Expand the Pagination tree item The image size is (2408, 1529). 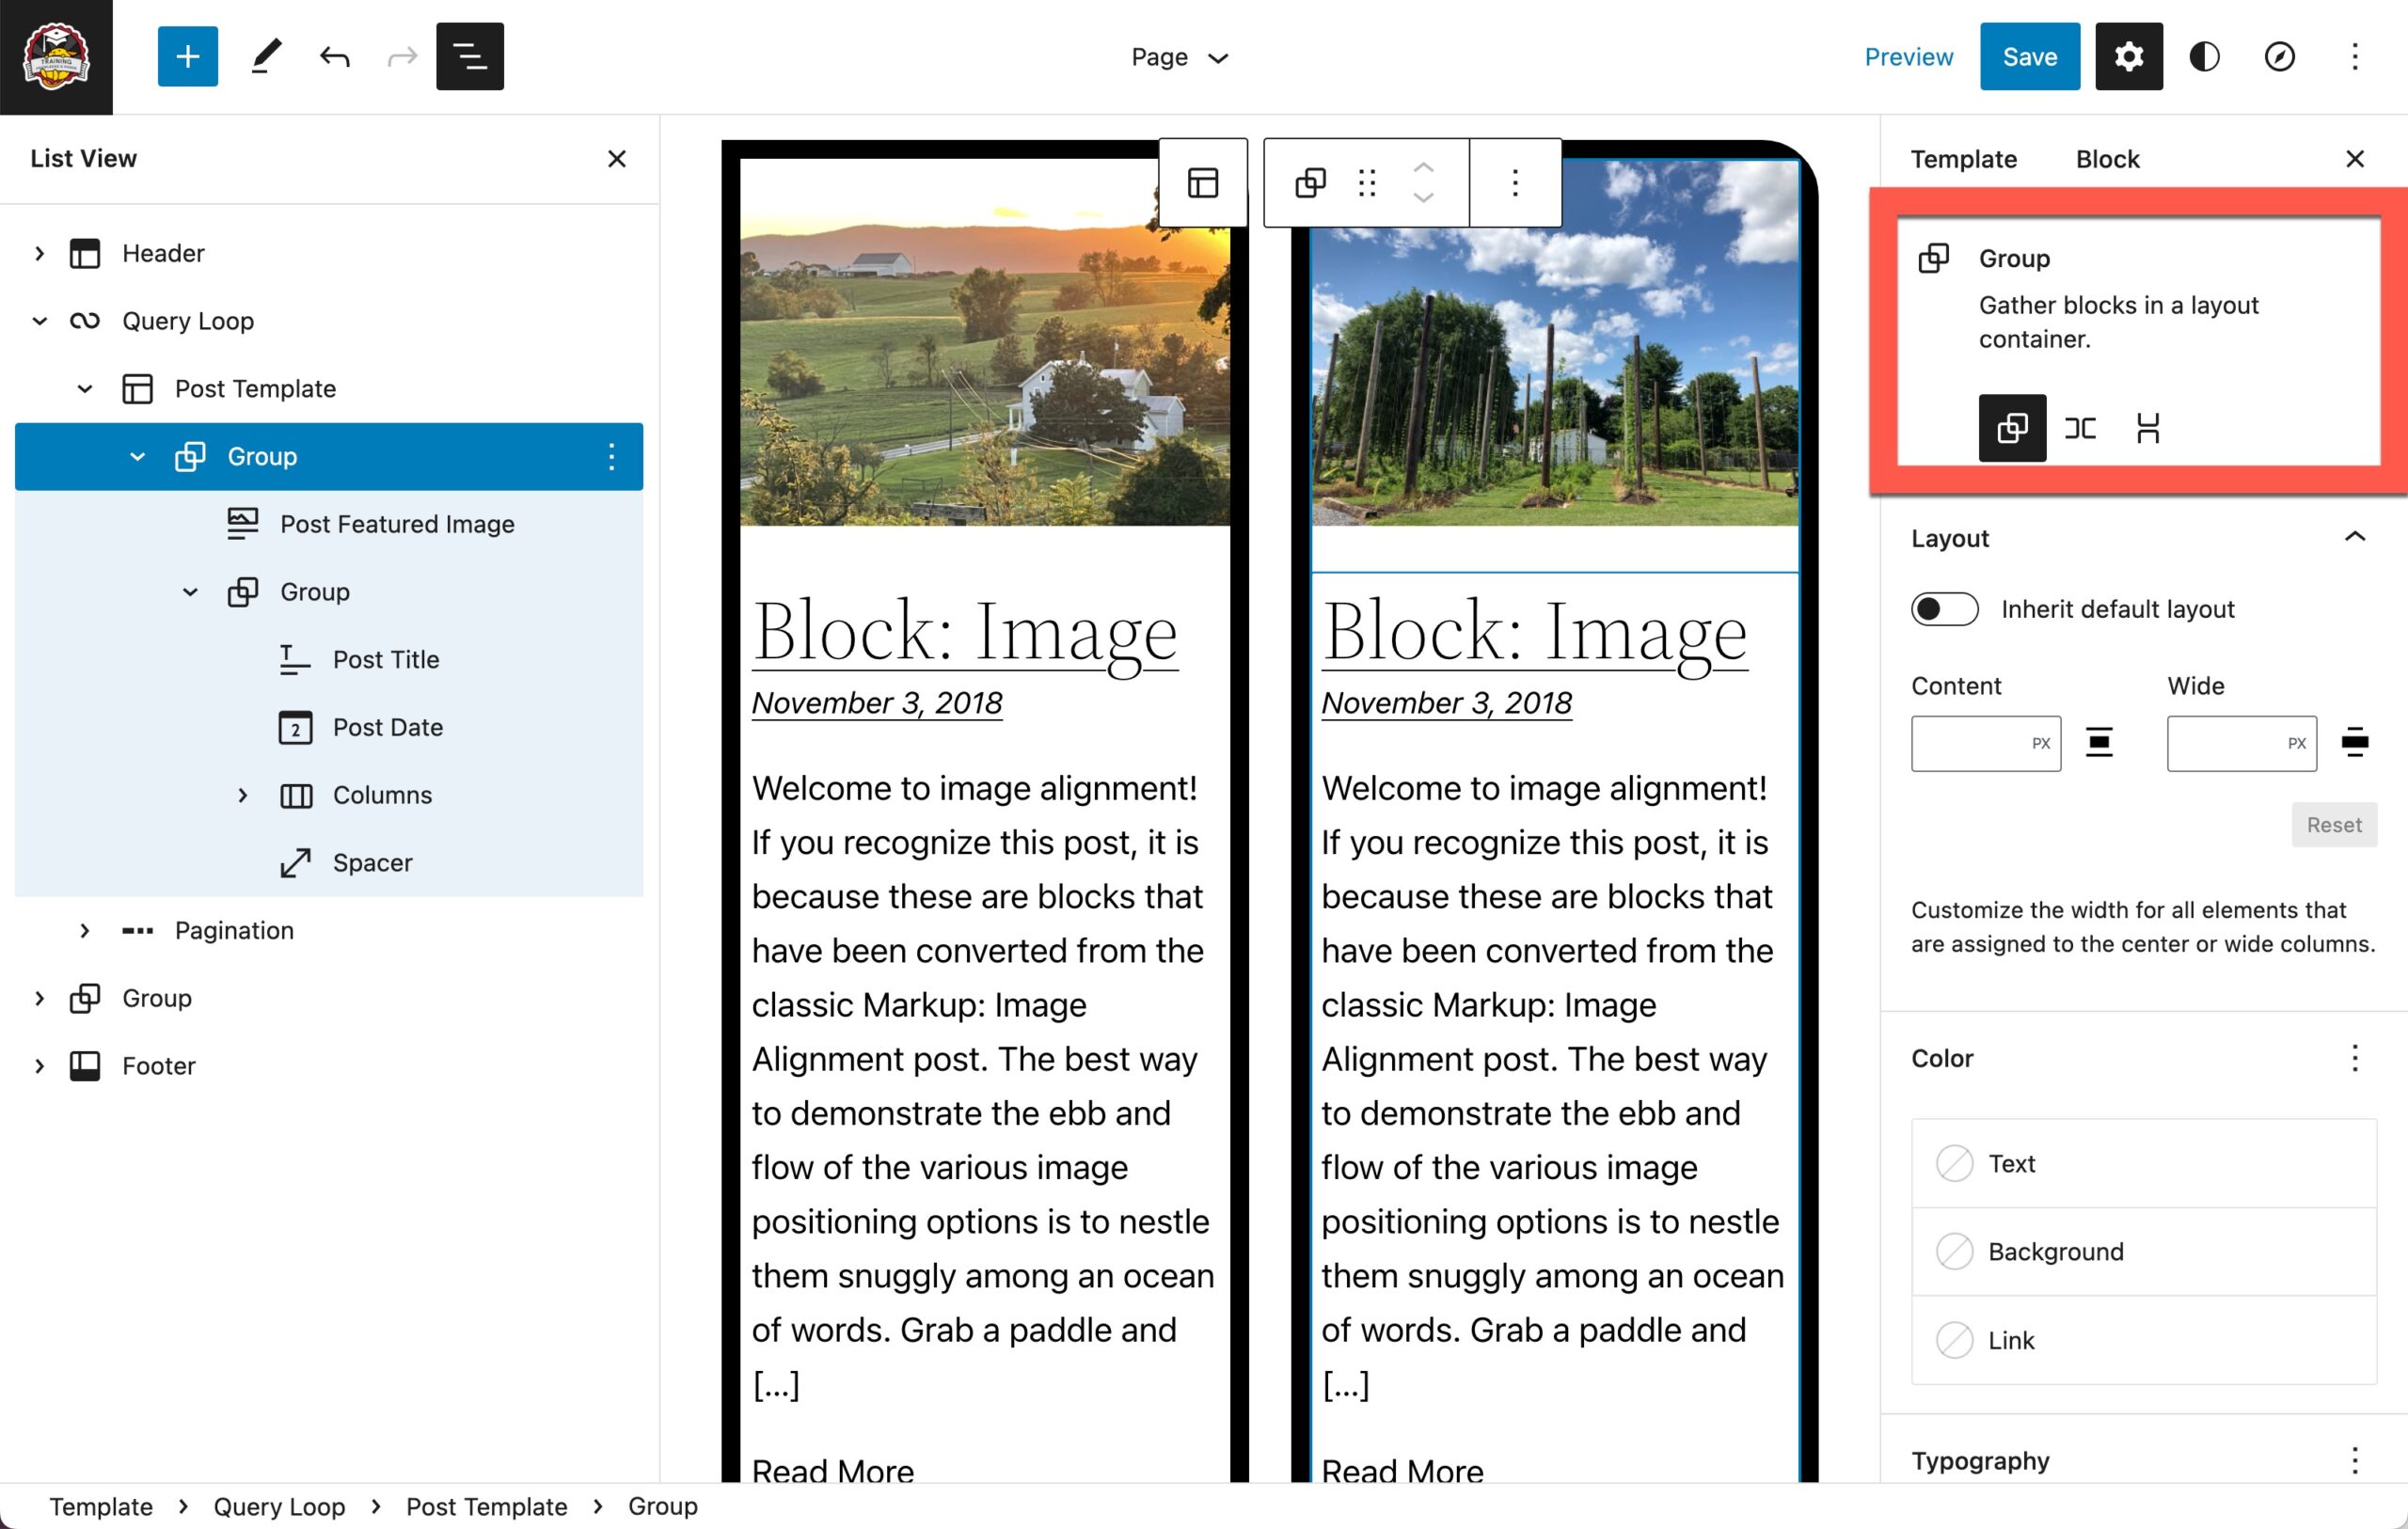tap(84, 931)
